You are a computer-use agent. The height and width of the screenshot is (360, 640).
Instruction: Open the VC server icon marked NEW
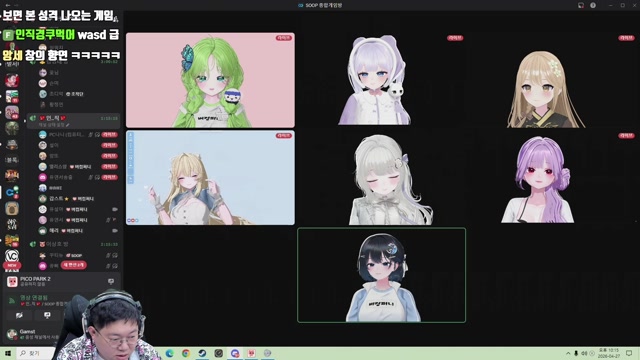click(x=12, y=256)
